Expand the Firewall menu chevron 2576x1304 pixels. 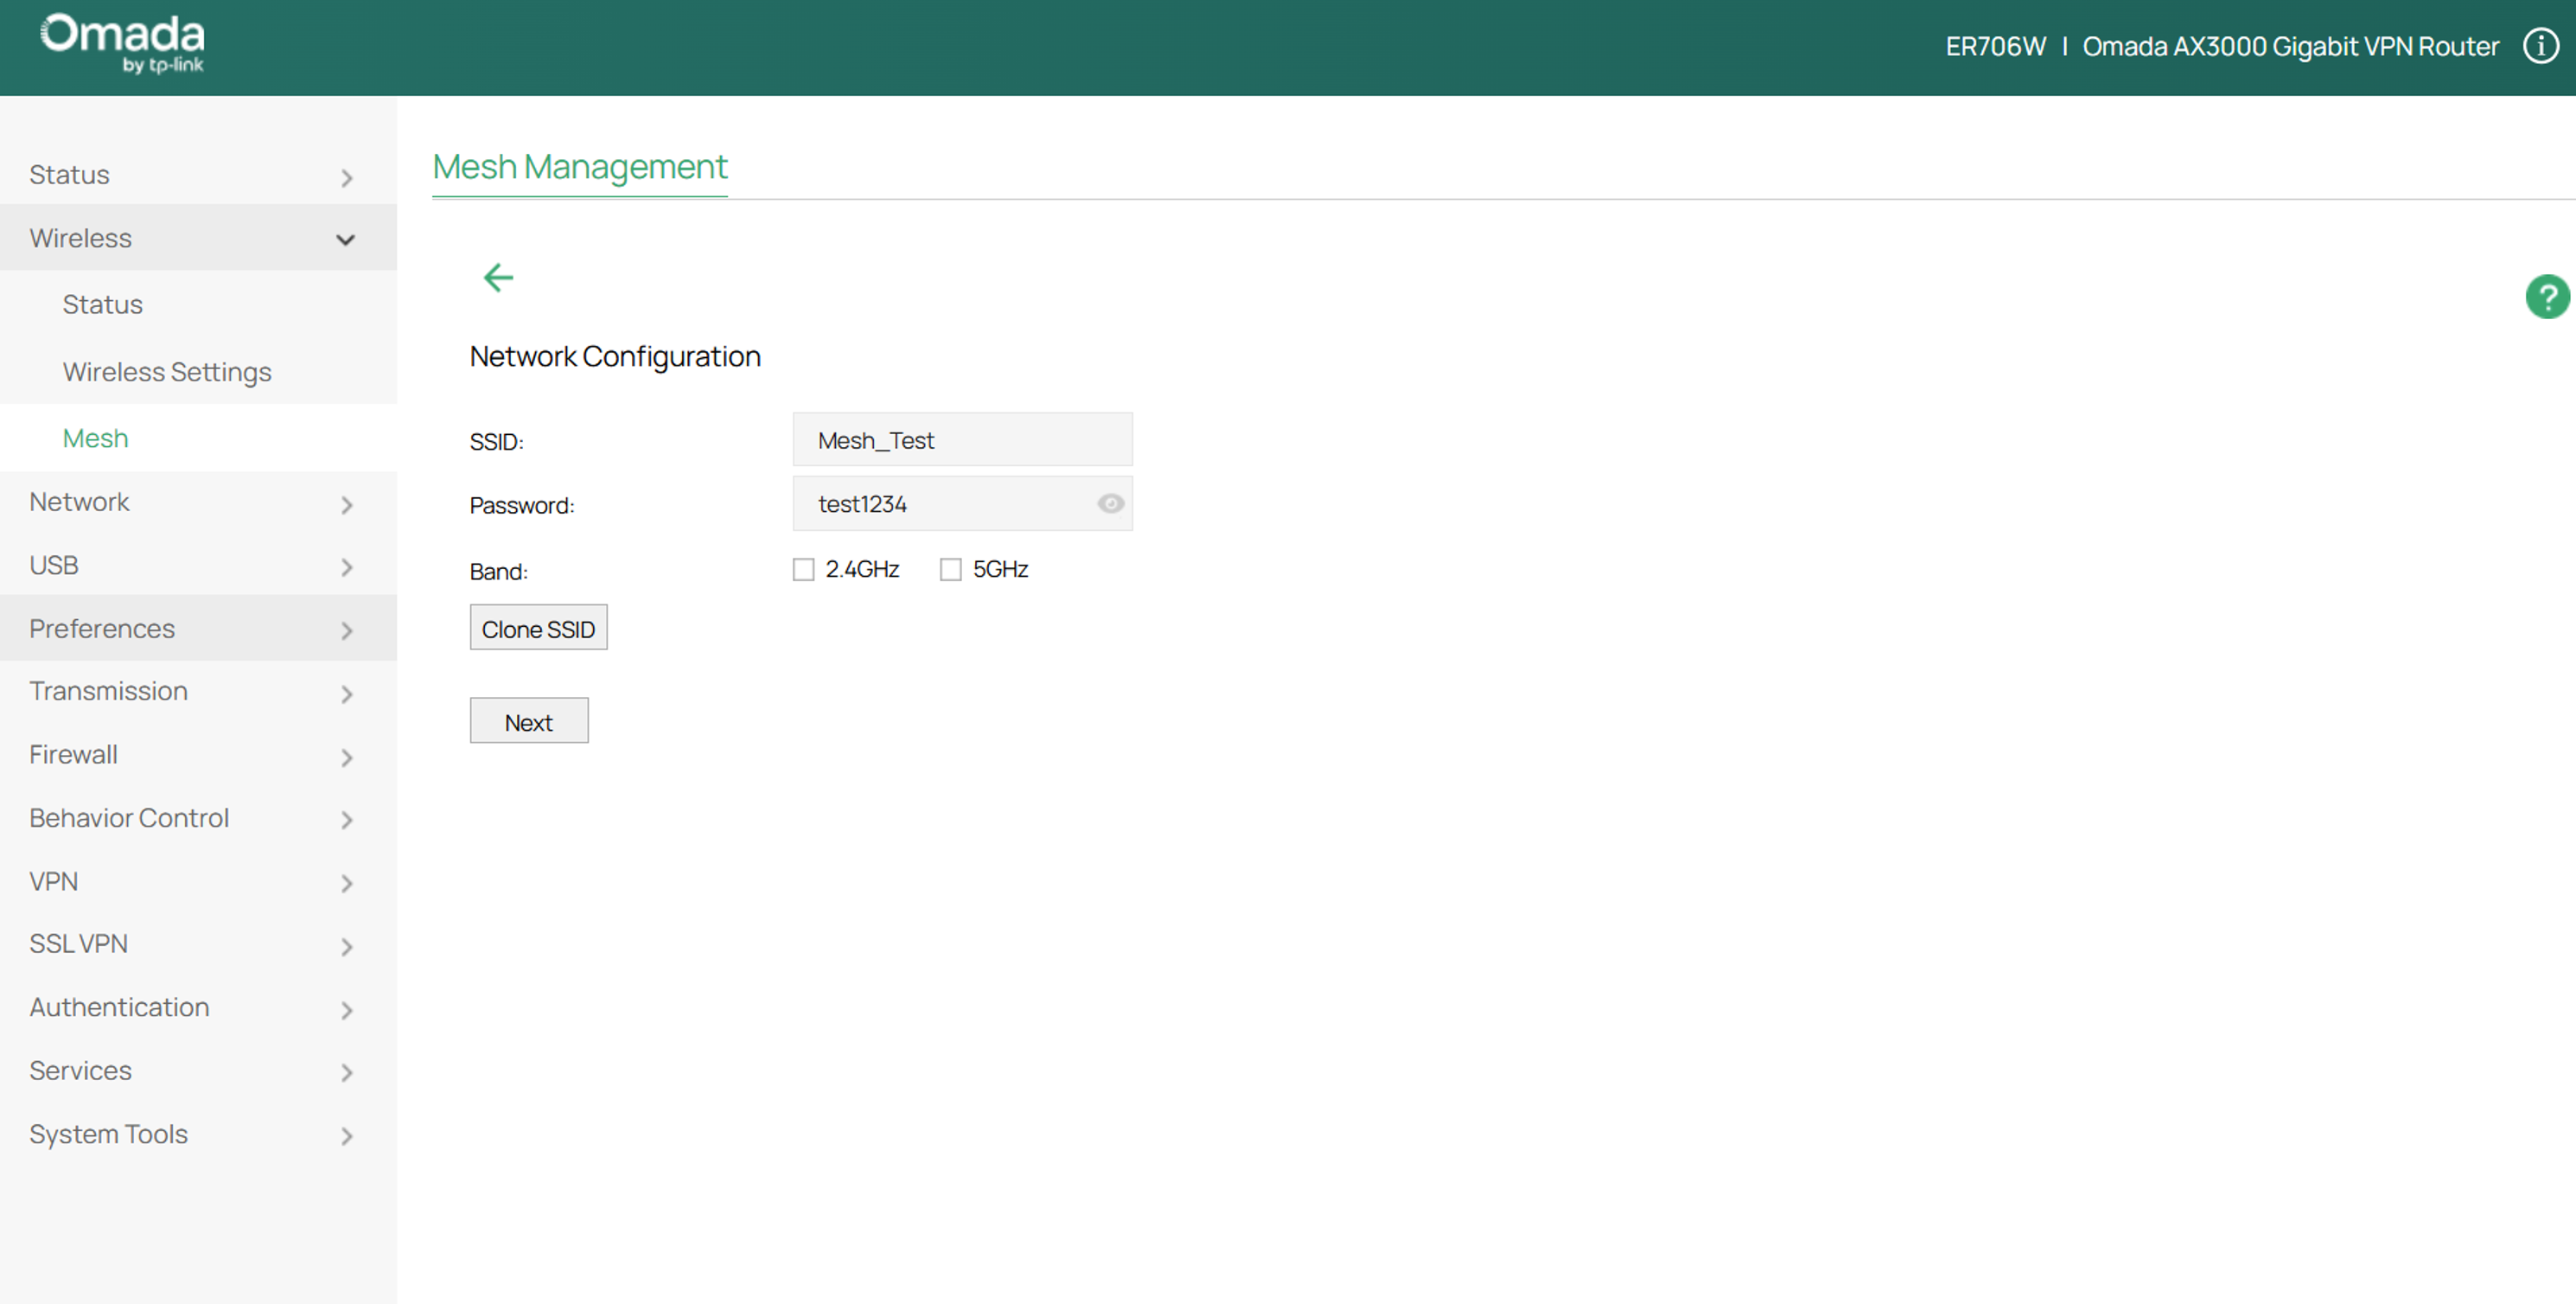click(x=347, y=758)
